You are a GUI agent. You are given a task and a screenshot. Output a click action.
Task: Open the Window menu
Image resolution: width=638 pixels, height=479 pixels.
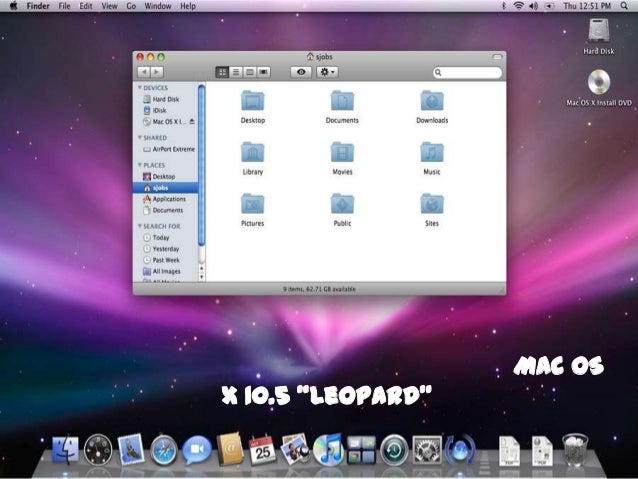click(x=158, y=6)
